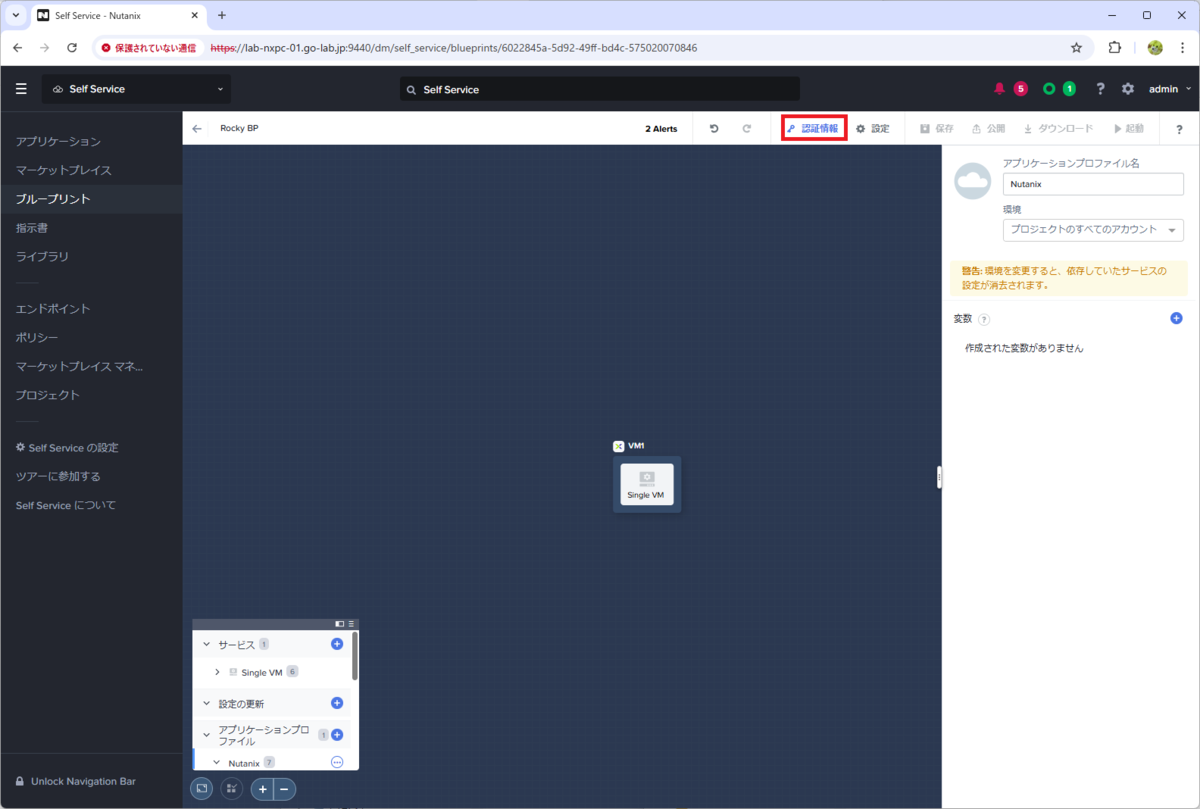
Task: Open the help question mark in header
Action: pyautogui.click(x=1100, y=89)
